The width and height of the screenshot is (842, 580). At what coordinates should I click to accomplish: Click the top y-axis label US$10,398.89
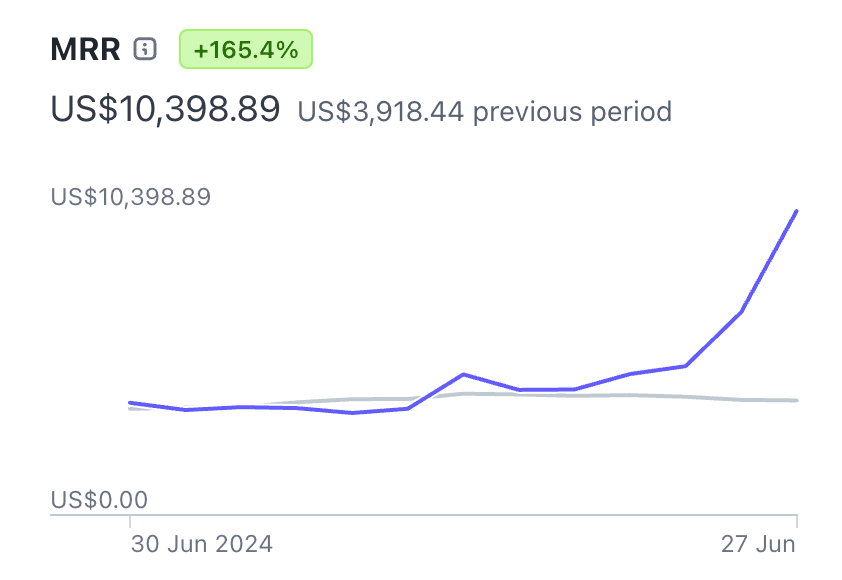pyautogui.click(x=130, y=197)
